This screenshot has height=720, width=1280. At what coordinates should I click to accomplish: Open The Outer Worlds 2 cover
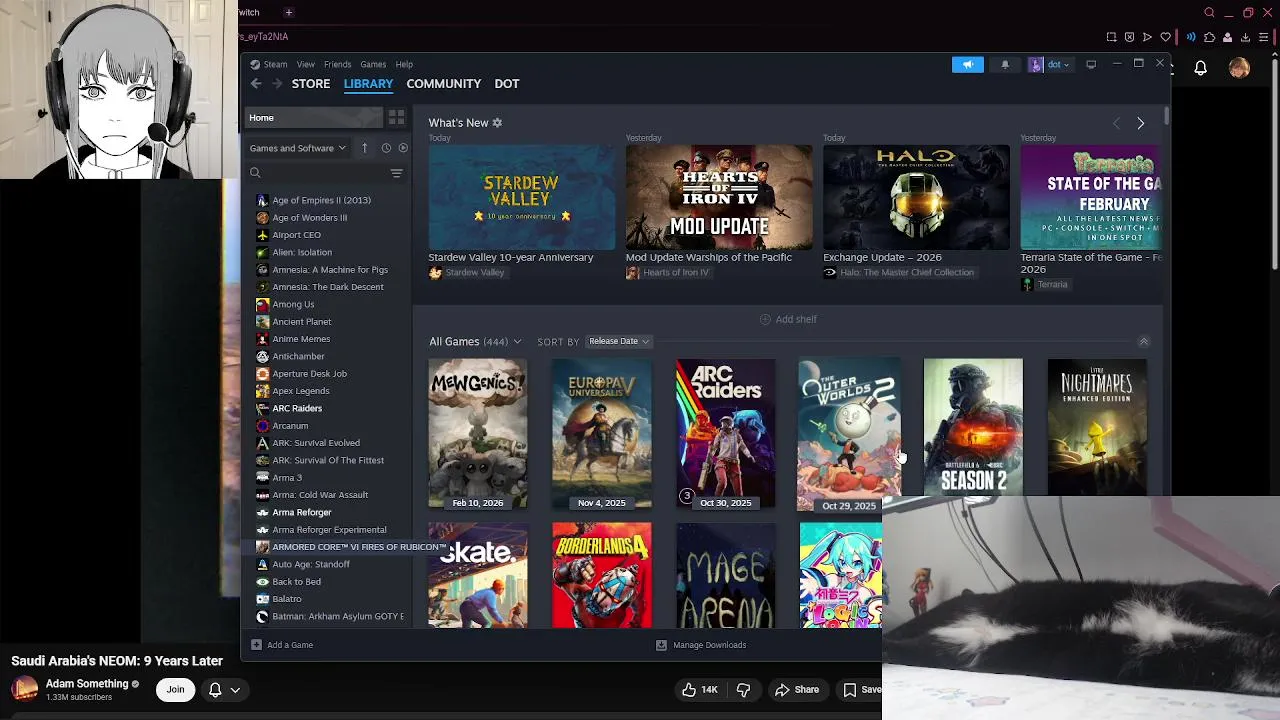[849, 435]
